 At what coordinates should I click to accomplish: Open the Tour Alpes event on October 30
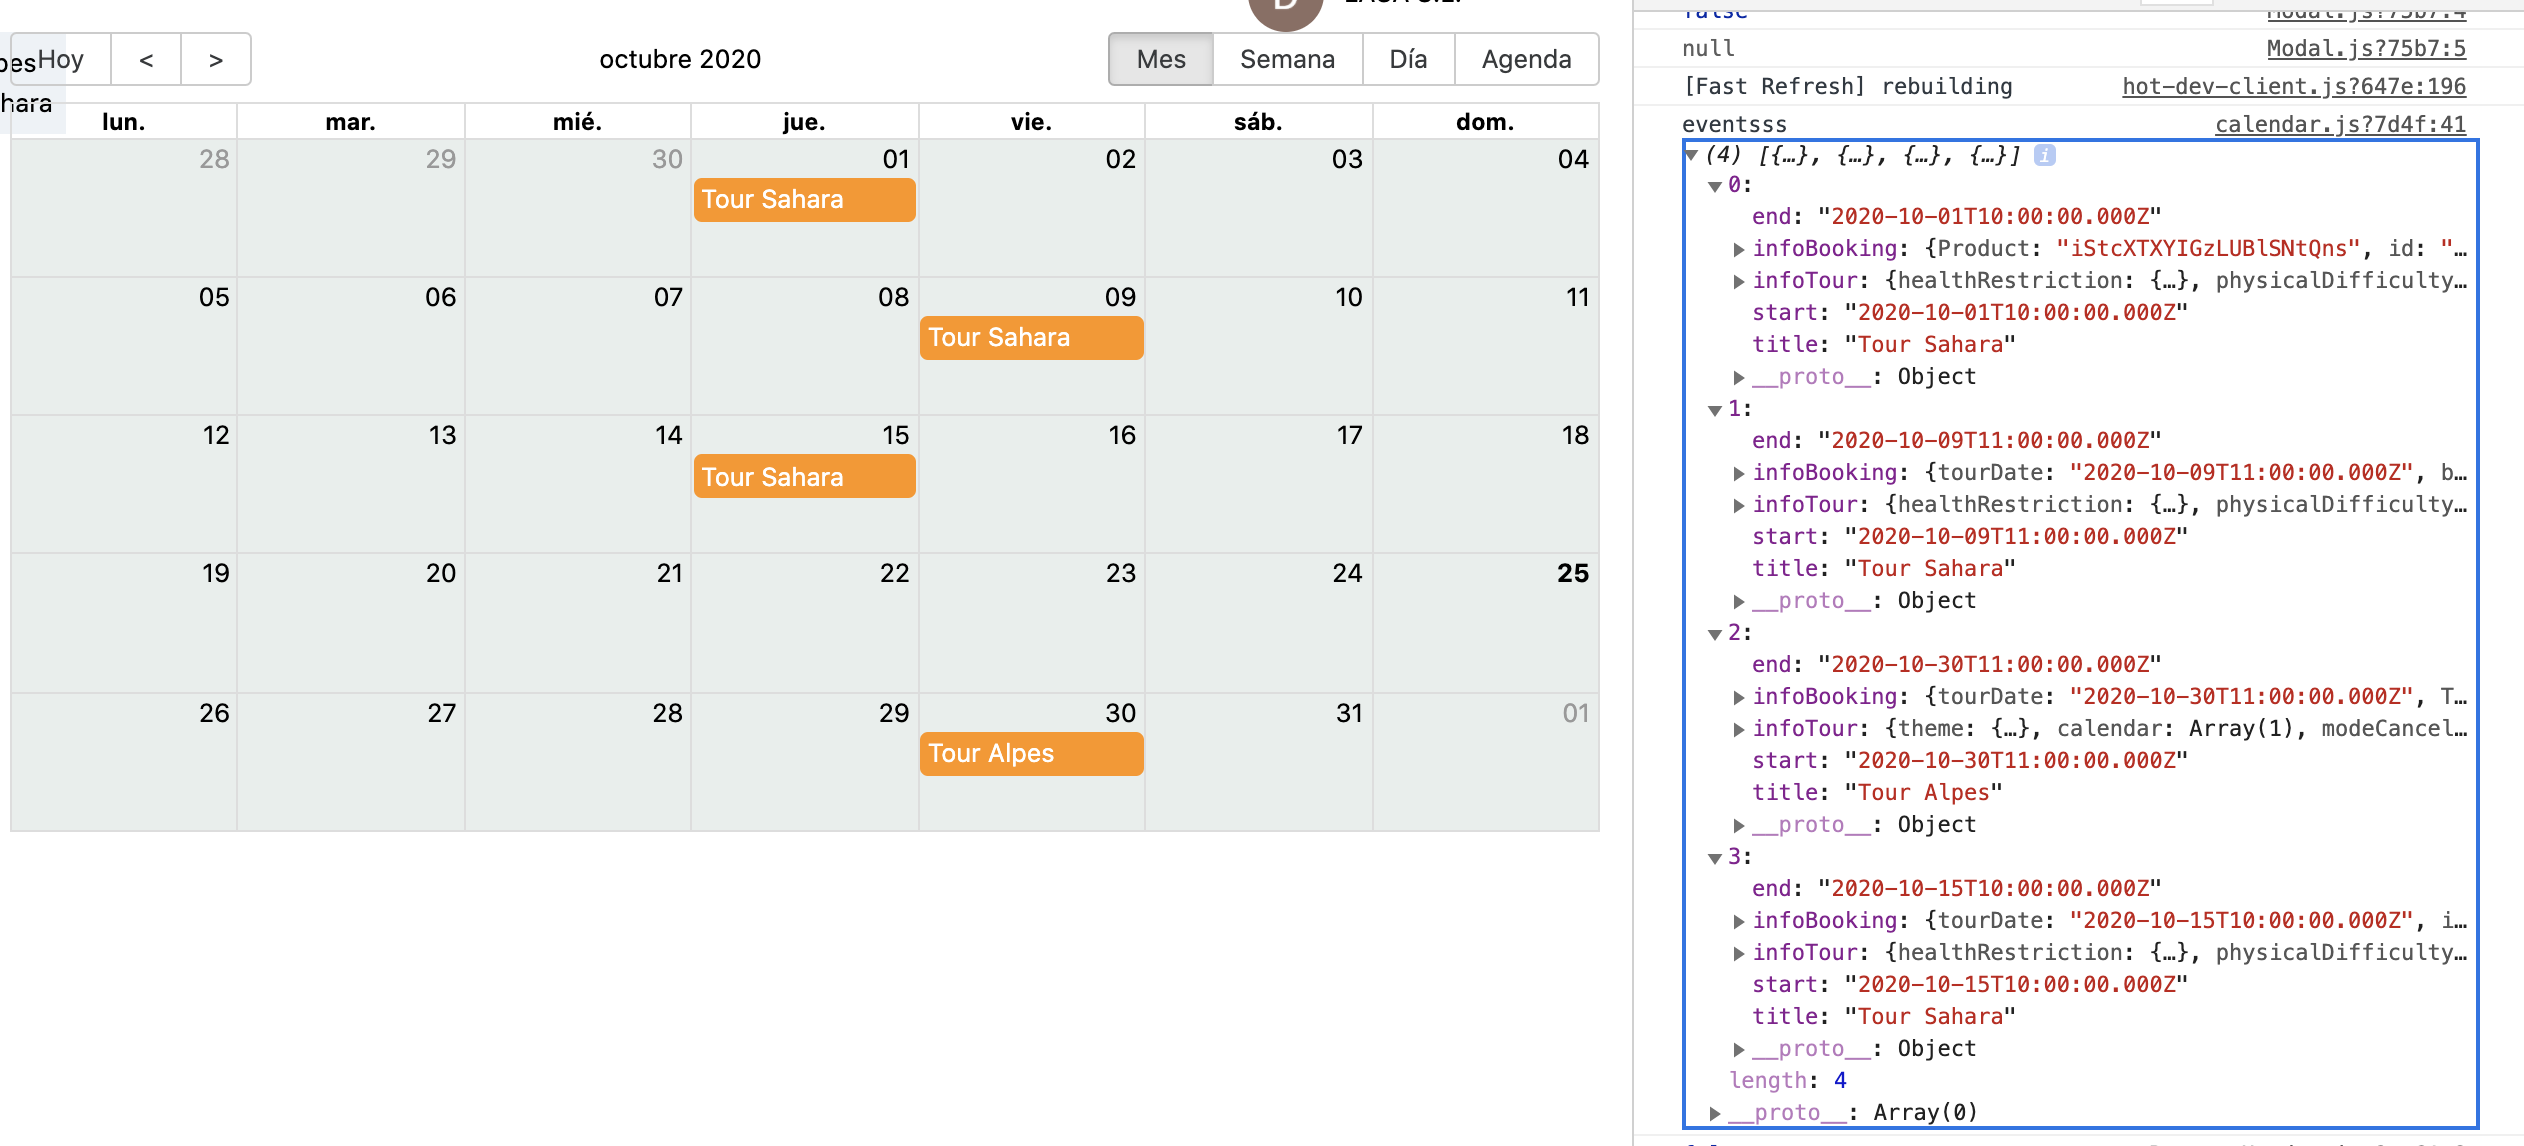(1031, 753)
